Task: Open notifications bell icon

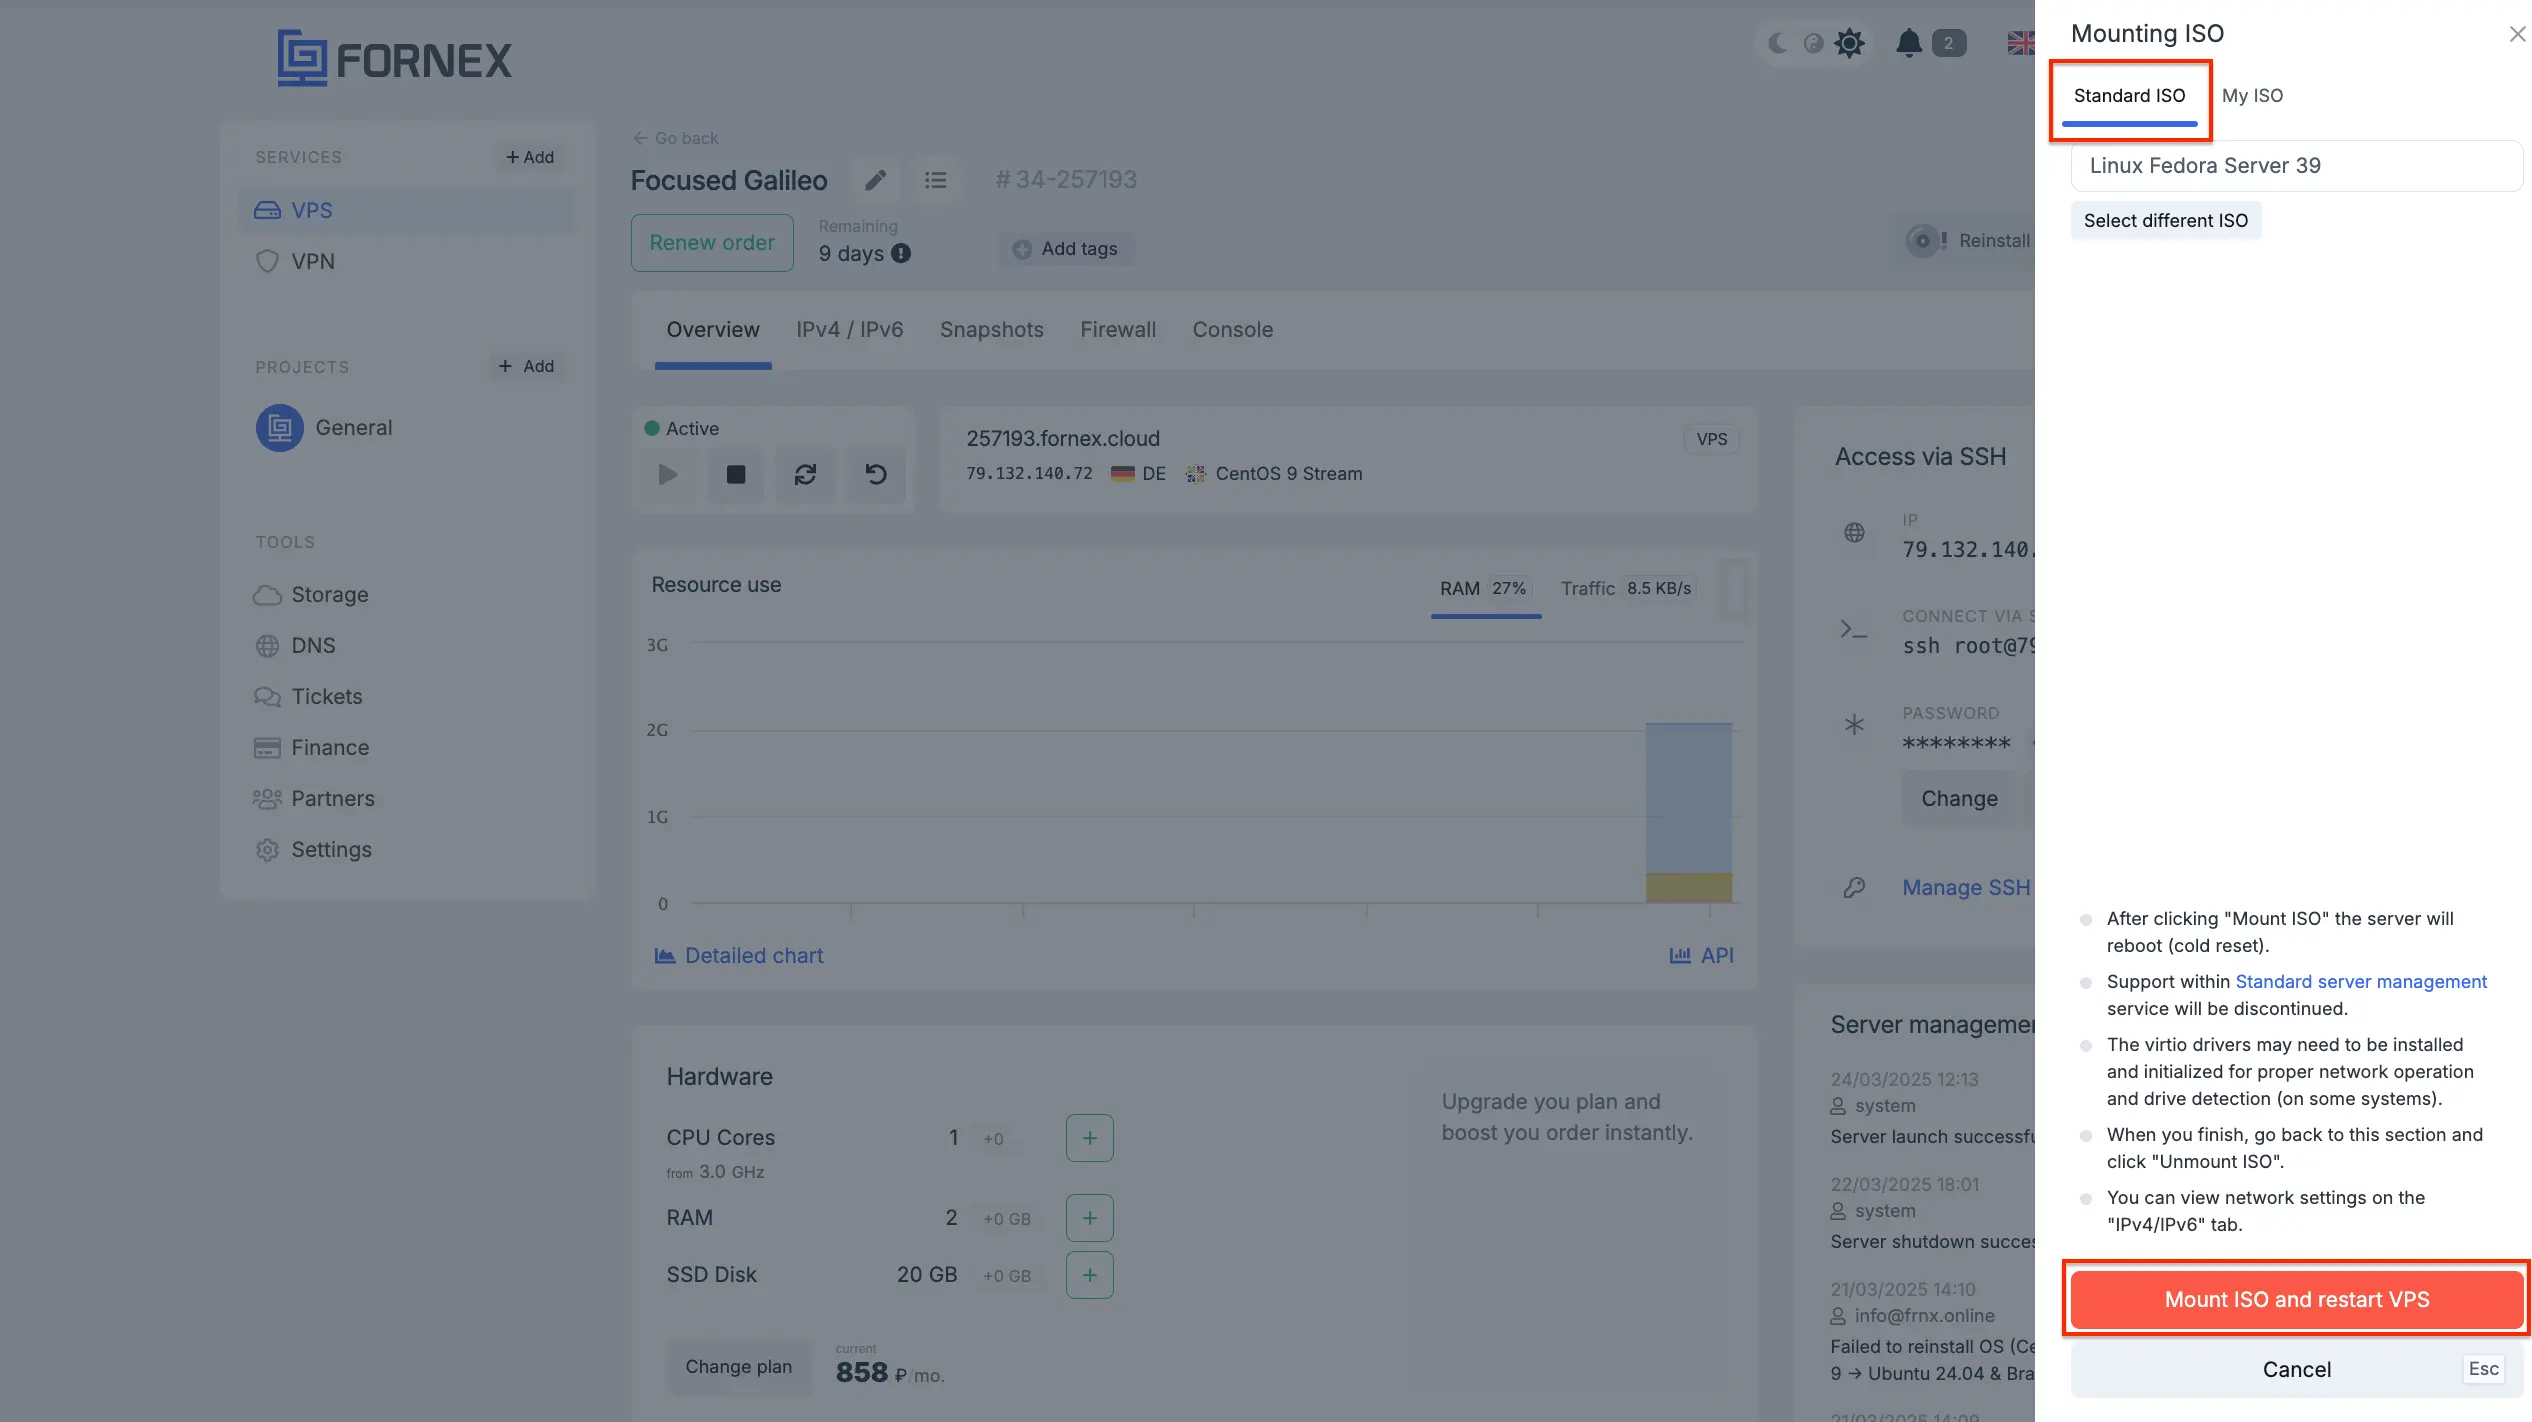Action: (x=1909, y=43)
